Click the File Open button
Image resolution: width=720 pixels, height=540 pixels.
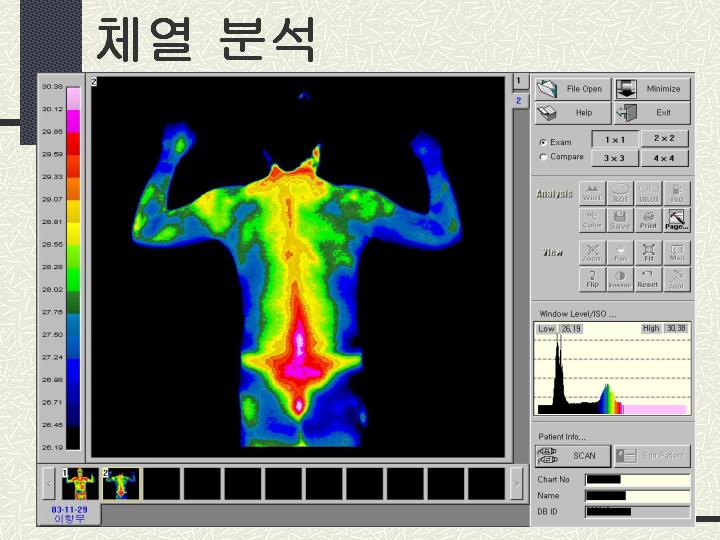(573, 89)
